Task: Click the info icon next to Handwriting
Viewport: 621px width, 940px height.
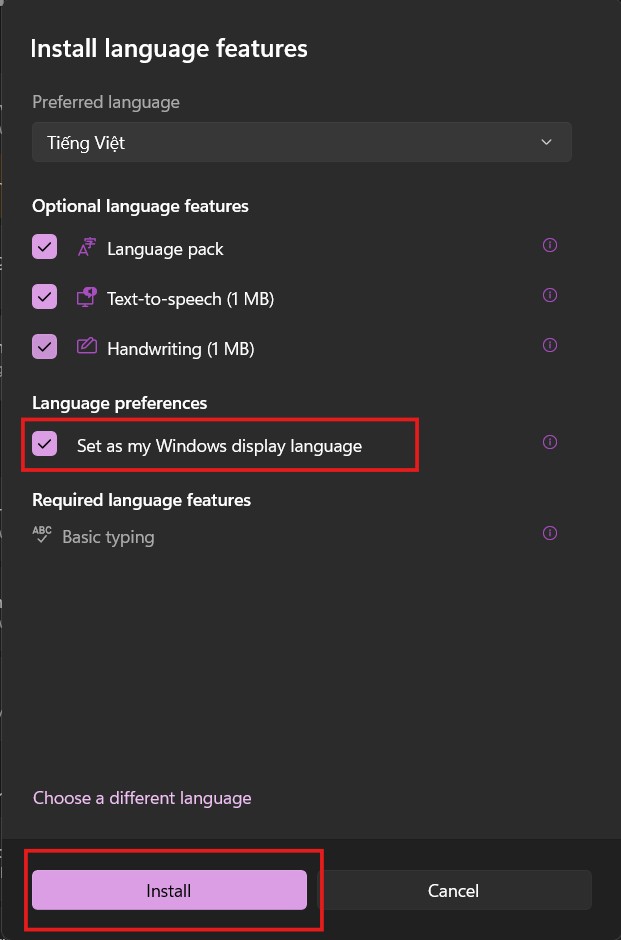Action: [x=550, y=345]
